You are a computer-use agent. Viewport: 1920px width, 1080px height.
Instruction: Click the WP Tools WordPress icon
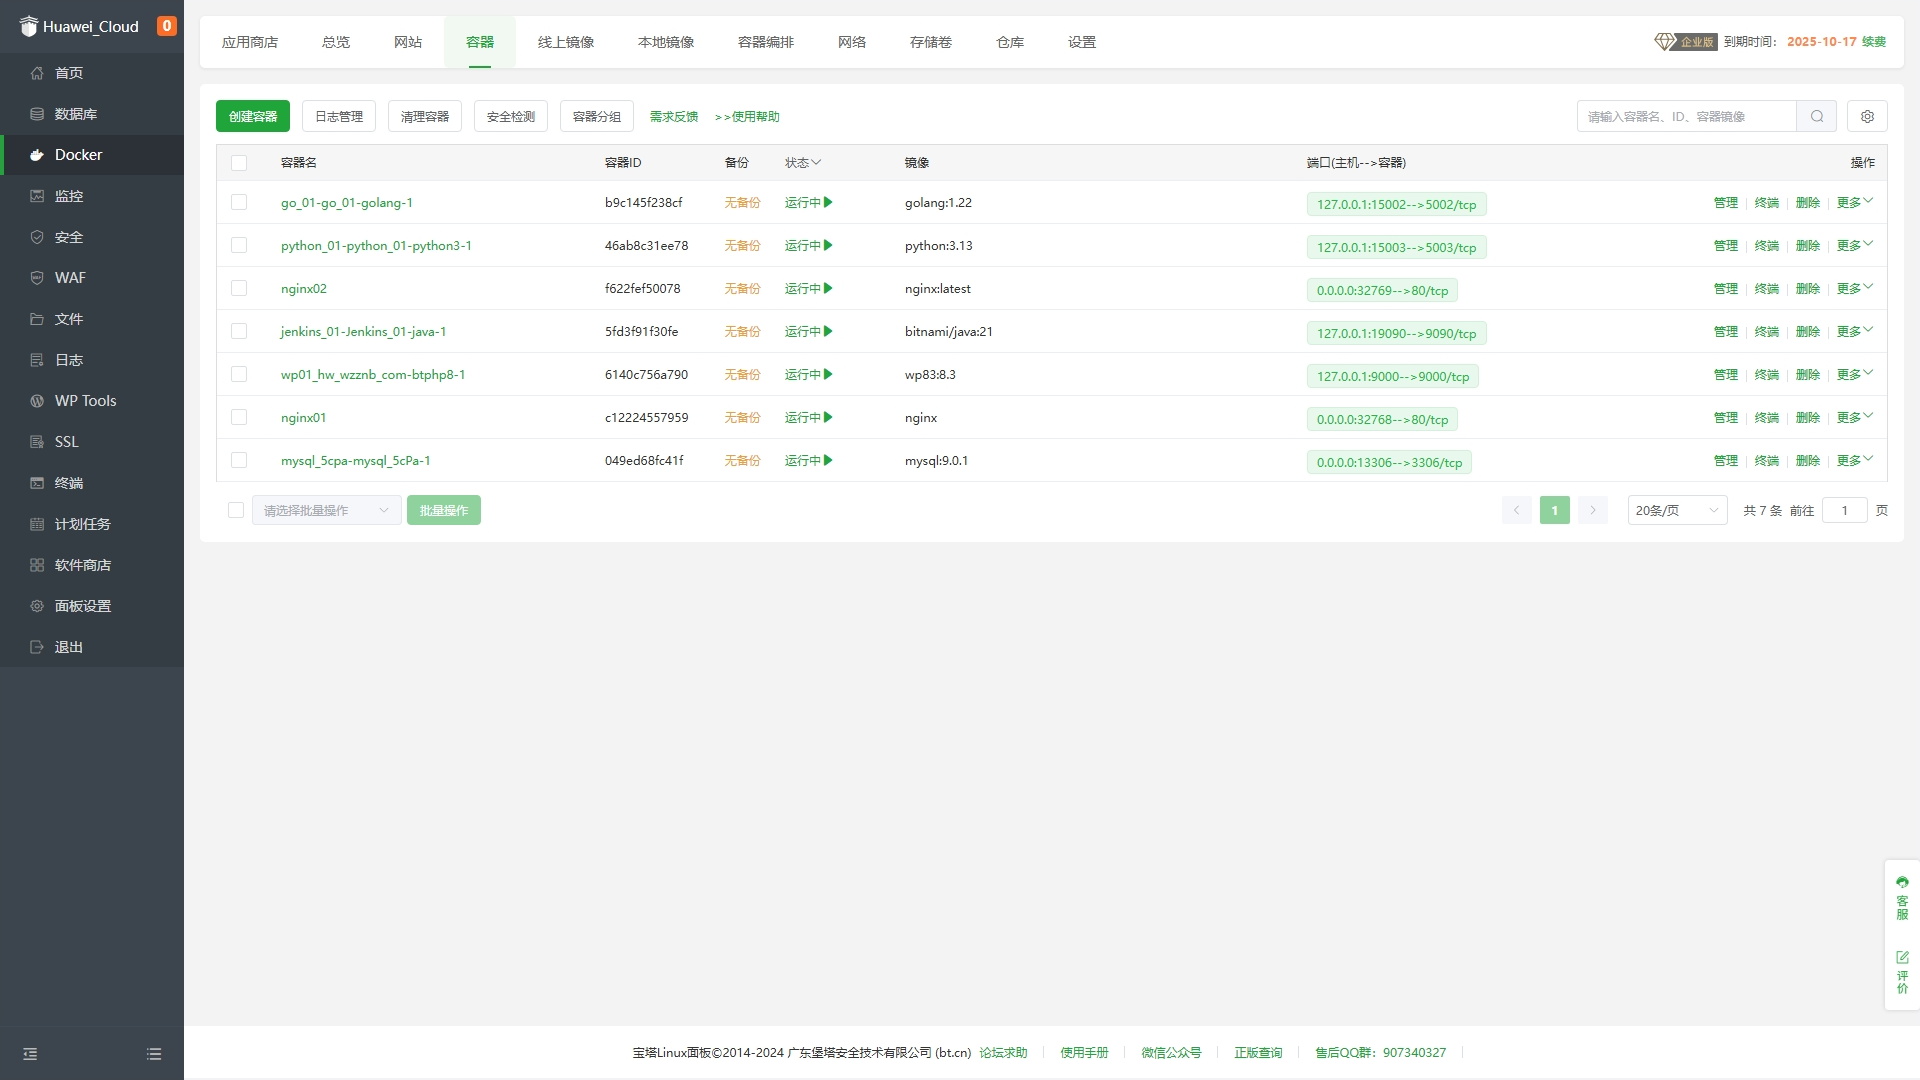[x=37, y=401]
